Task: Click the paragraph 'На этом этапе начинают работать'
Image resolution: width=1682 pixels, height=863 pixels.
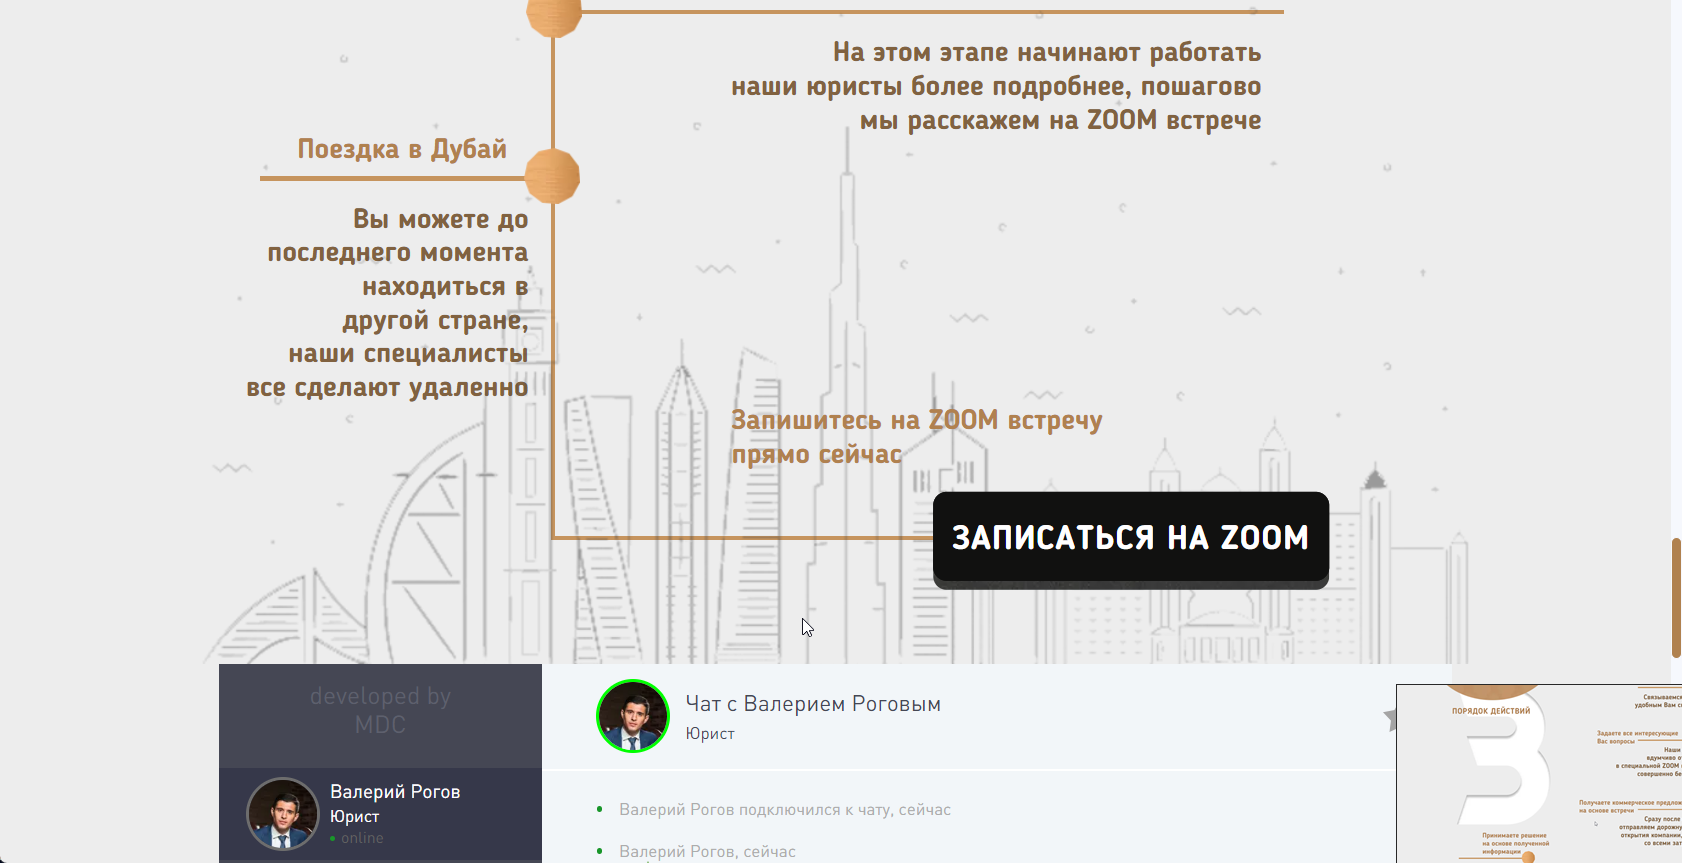Action: pyautogui.click(x=996, y=86)
